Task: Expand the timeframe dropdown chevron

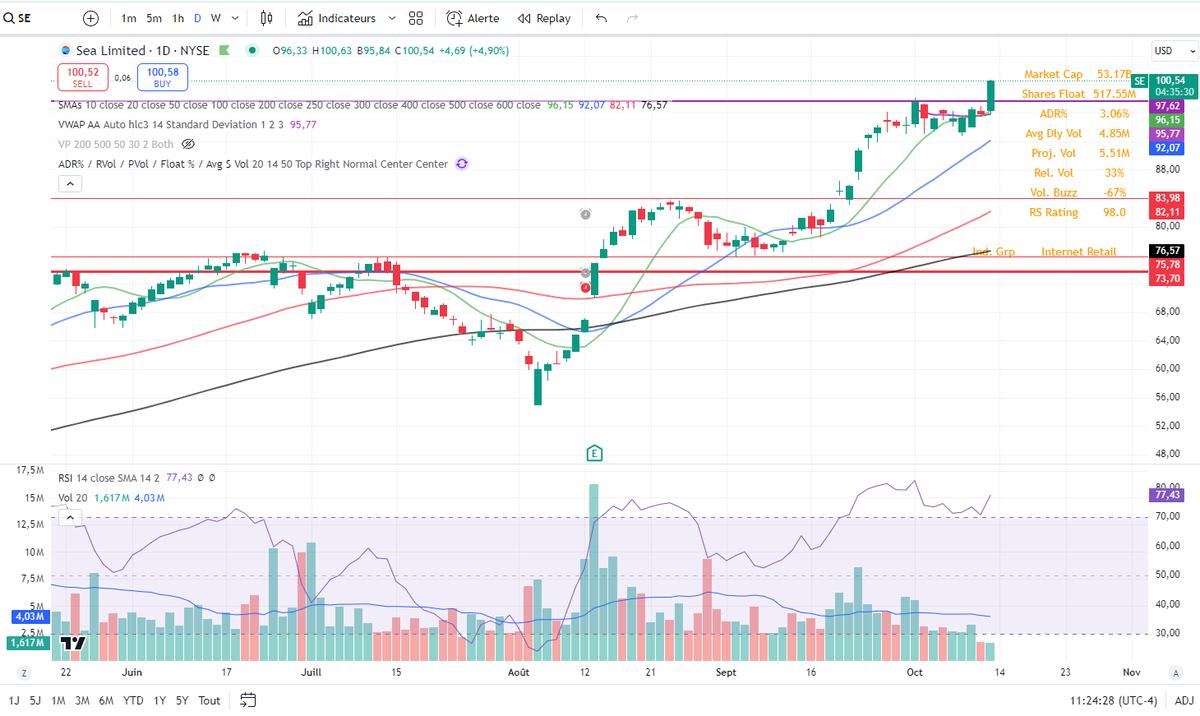Action: (235, 18)
